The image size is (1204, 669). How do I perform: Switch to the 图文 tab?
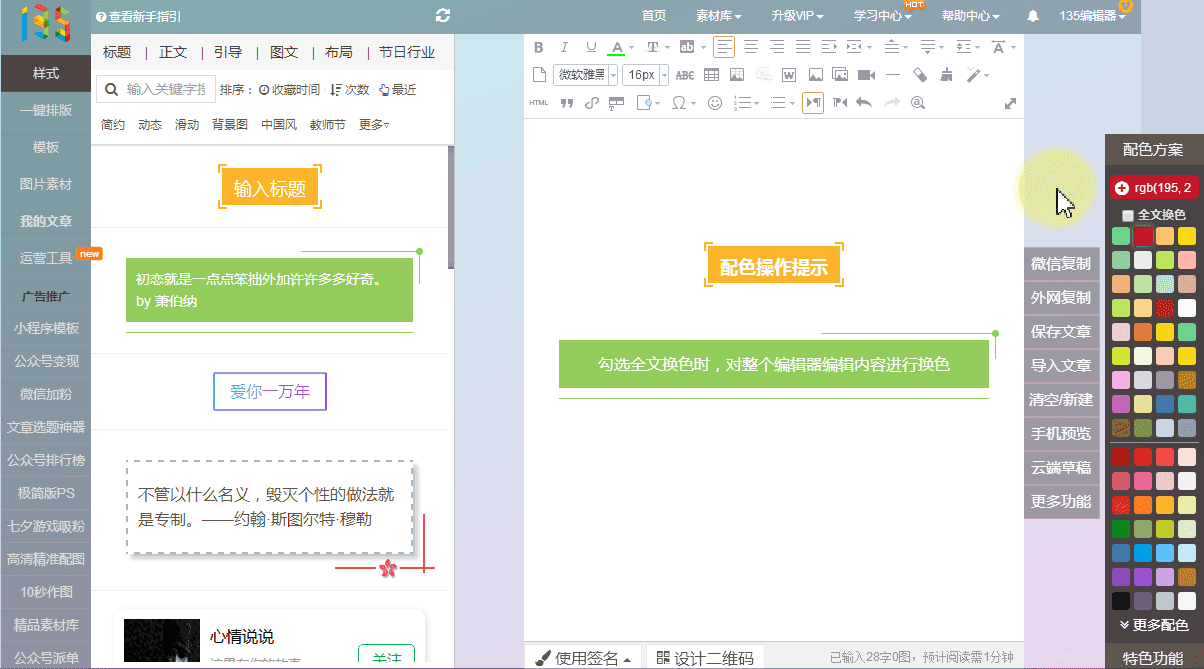[284, 52]
